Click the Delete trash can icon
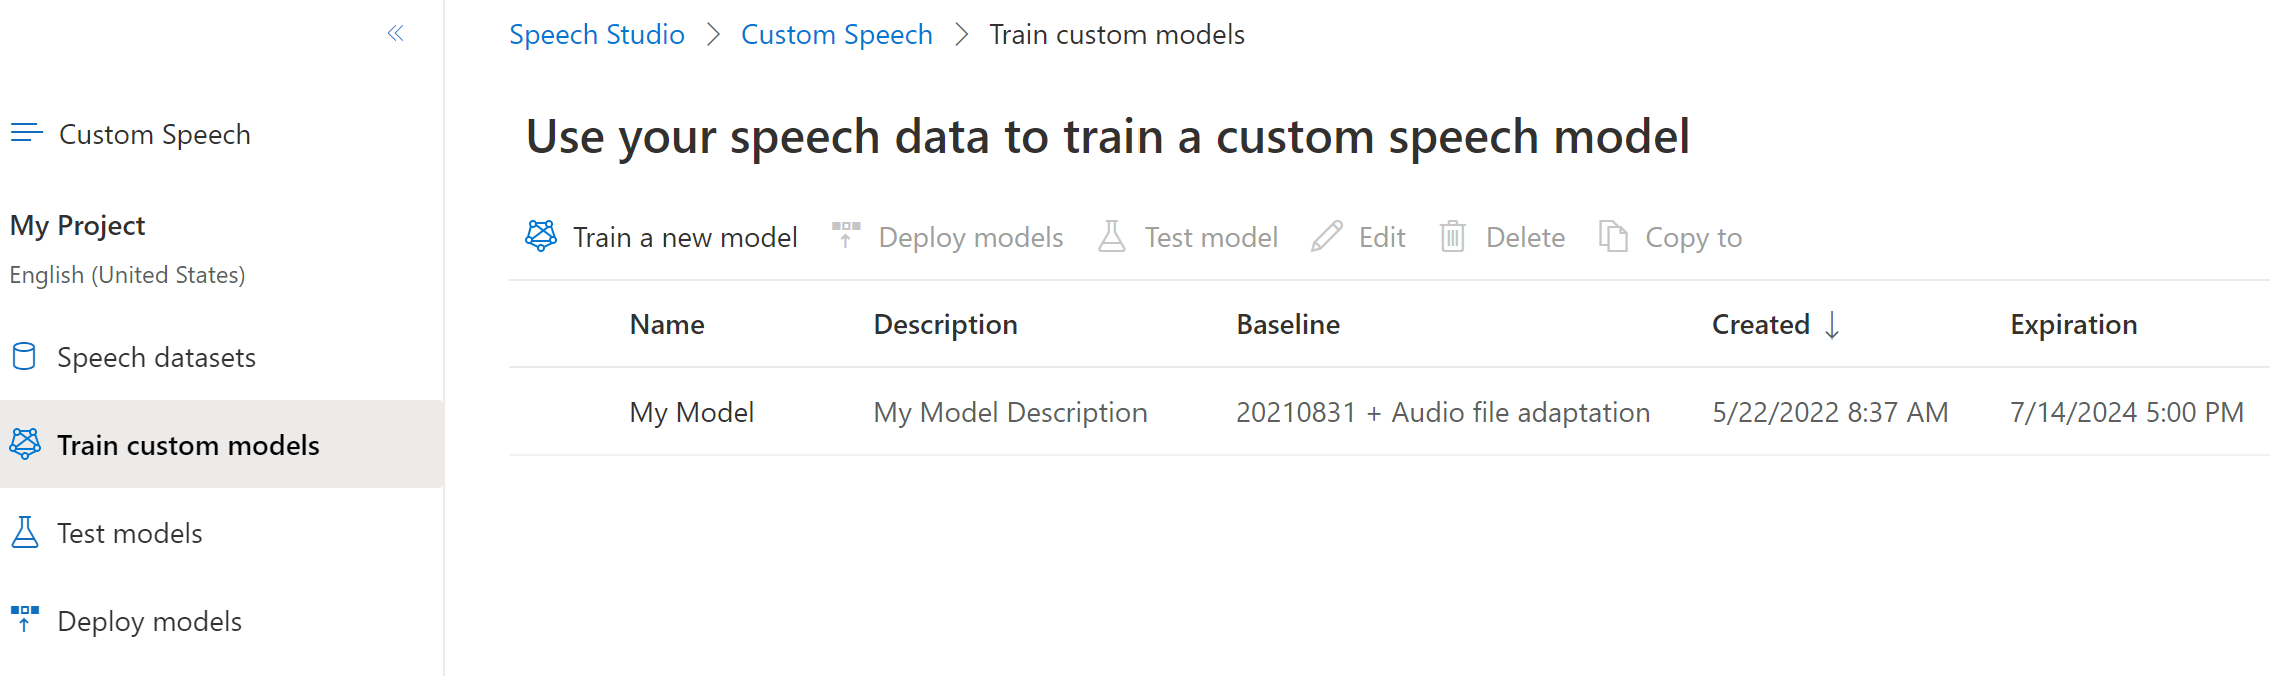The image size is (2270, 676). [1453, 237]
